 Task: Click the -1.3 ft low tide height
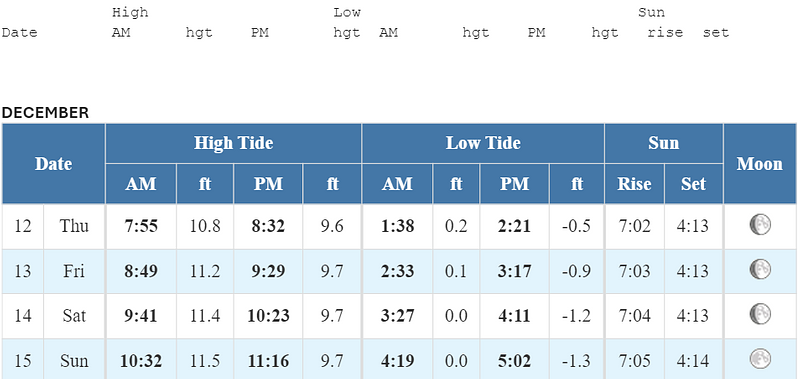coord(577,361)
